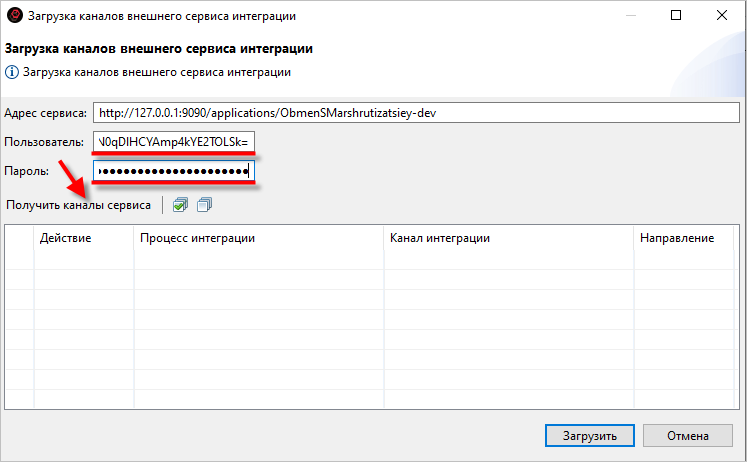The image size is (747, 462).
Task: Click the blue info icon
Action: click(x=12, y=72)
